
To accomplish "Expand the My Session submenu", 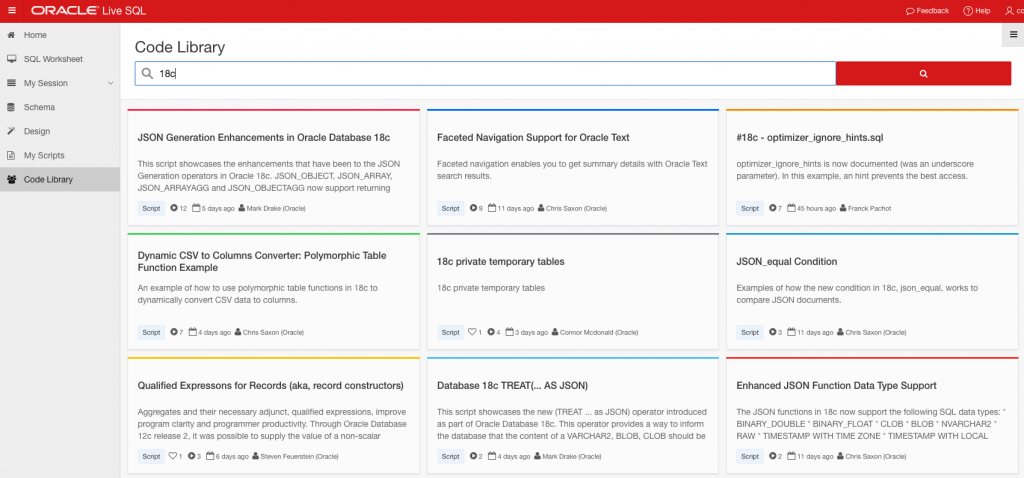I will point(111,83).
